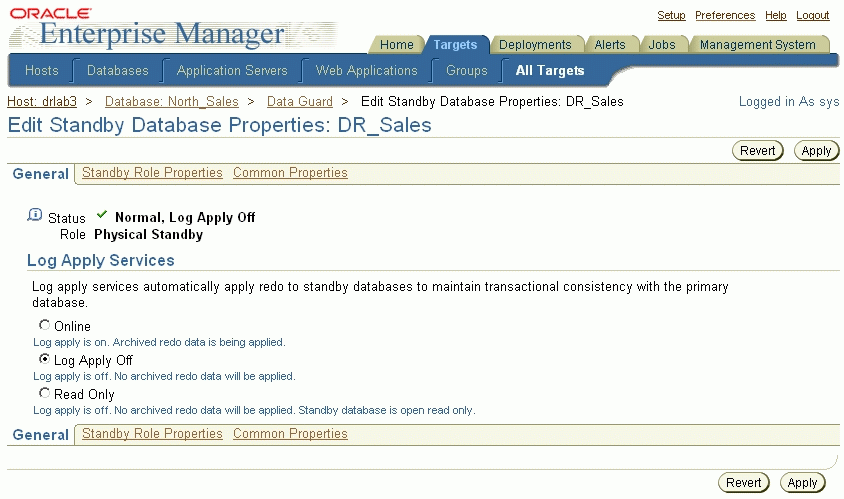Click the 'Logged in As sys' text
The height and width of the screenshot is (499, 844).
click(789, 102)
